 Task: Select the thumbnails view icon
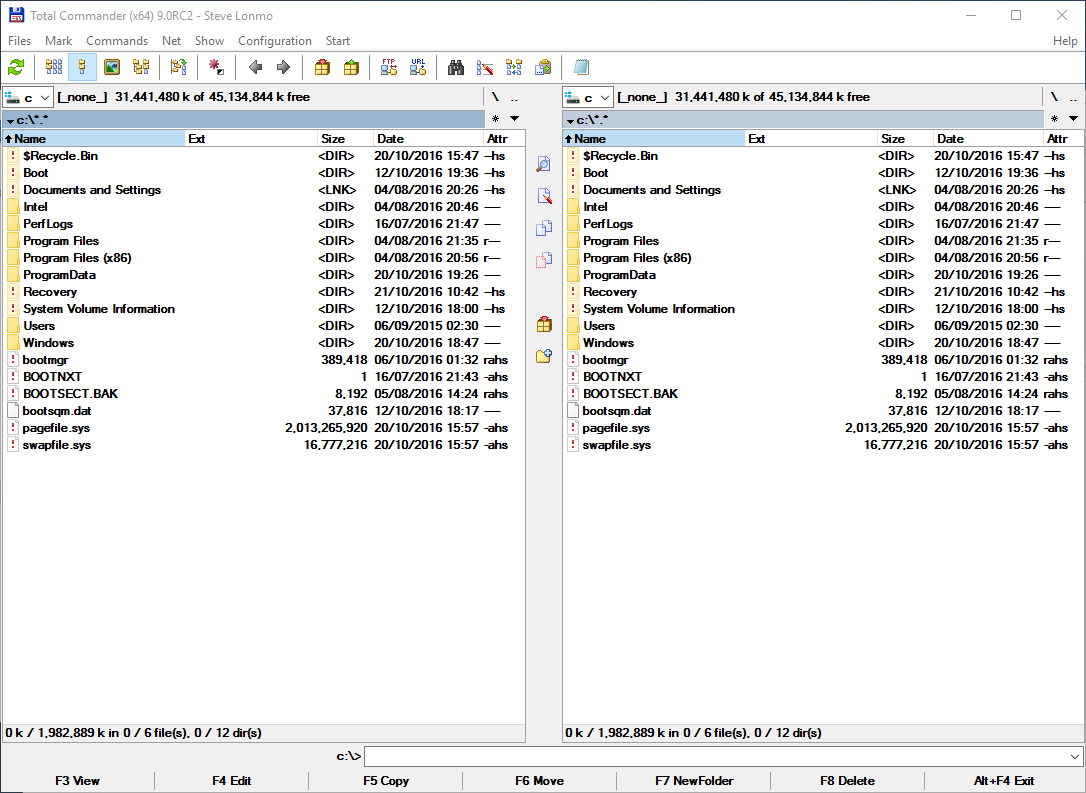(111, 67)
